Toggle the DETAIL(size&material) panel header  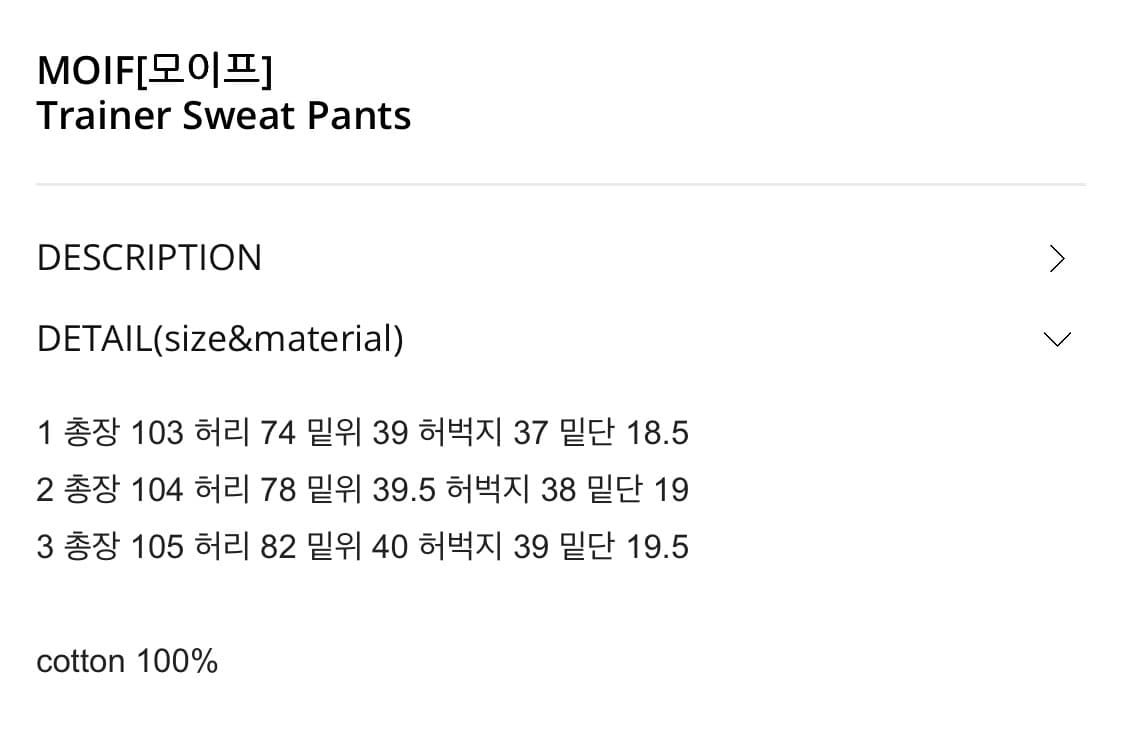[x=220, y=339]
